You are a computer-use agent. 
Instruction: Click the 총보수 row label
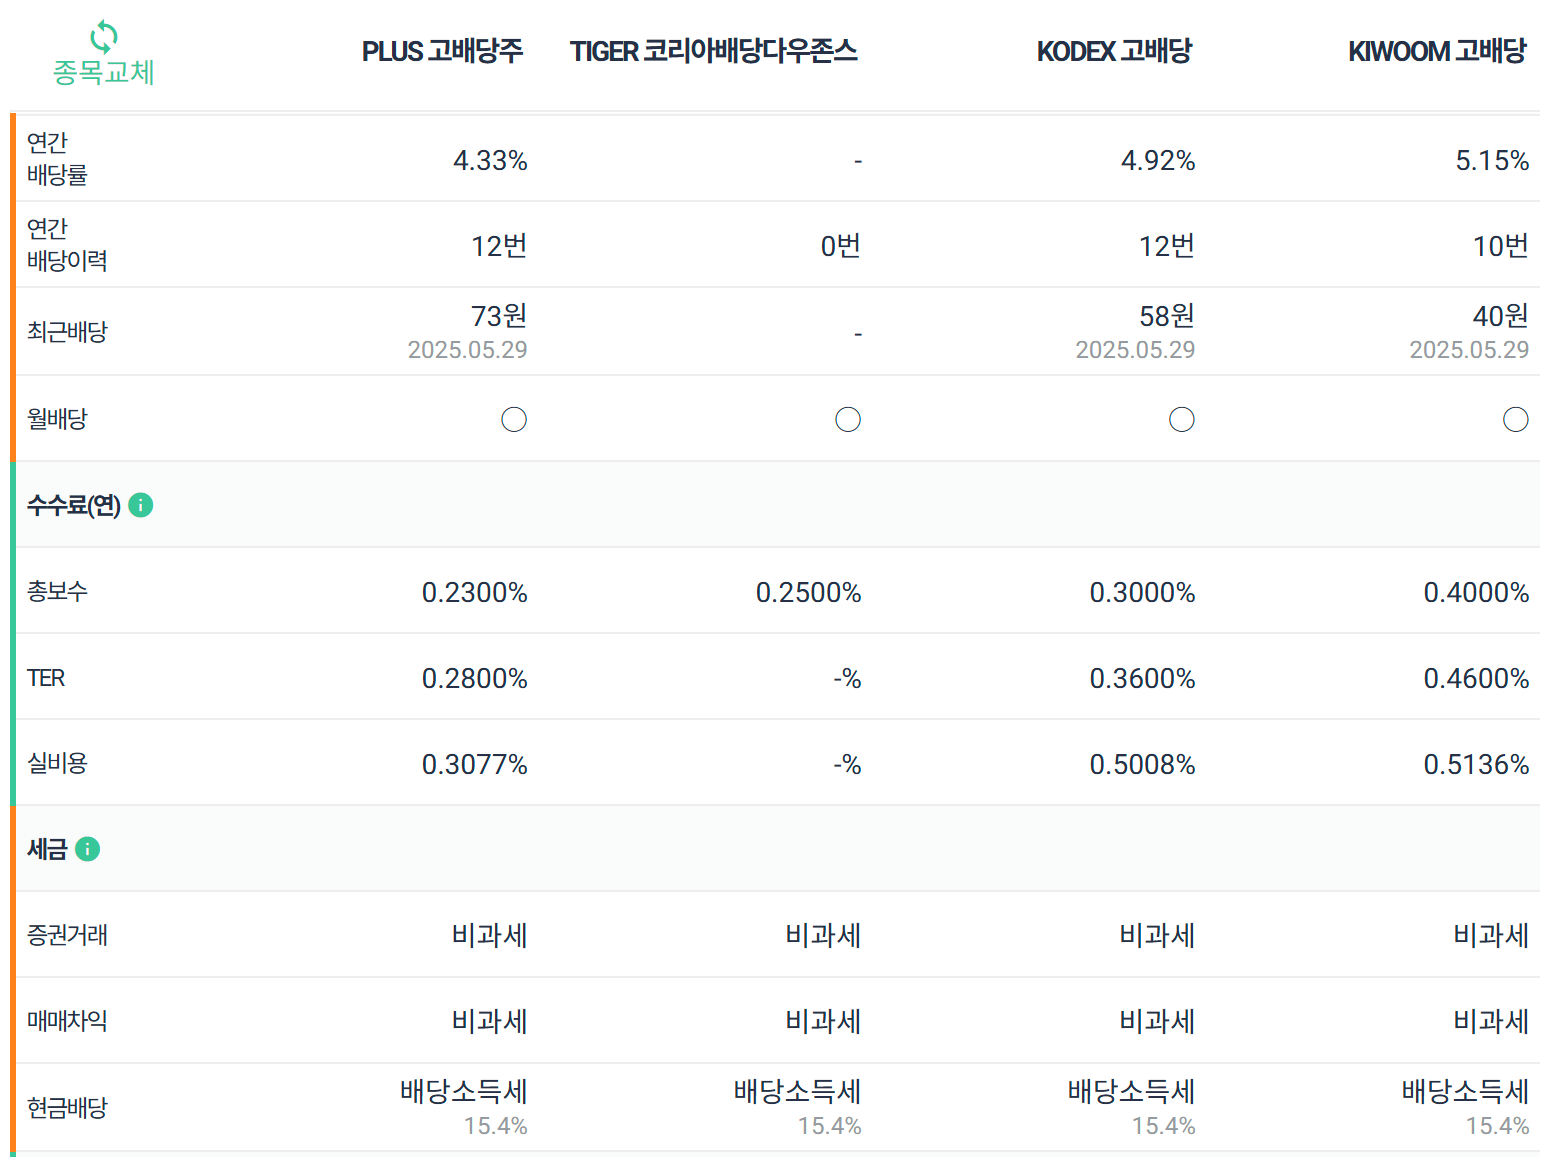coord(57,591)
